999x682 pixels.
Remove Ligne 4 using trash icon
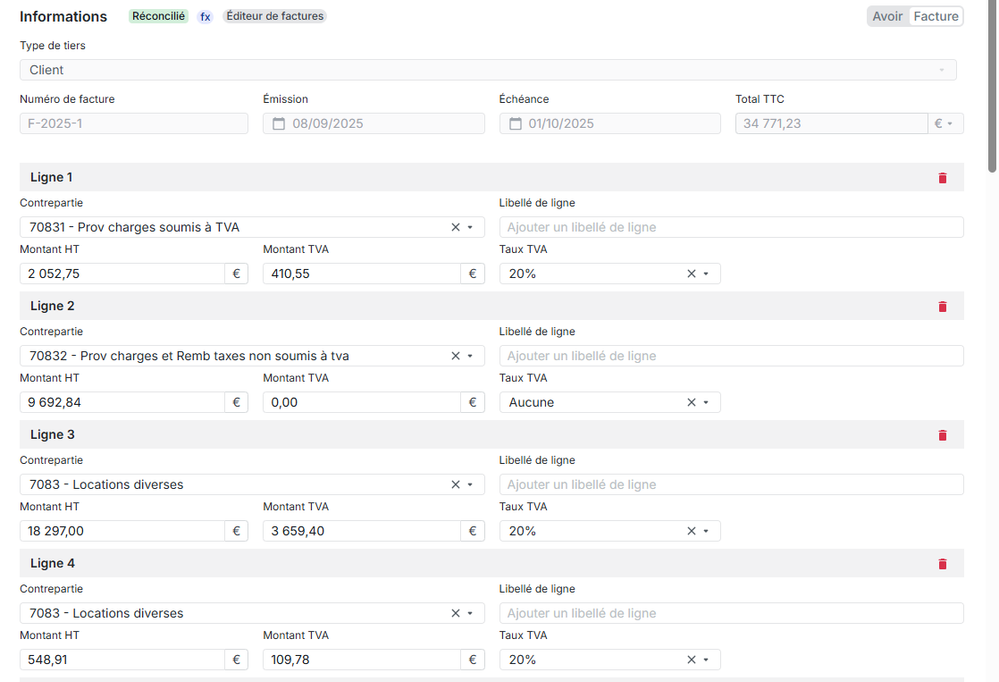pyautogui.click(x=942, y=564)
